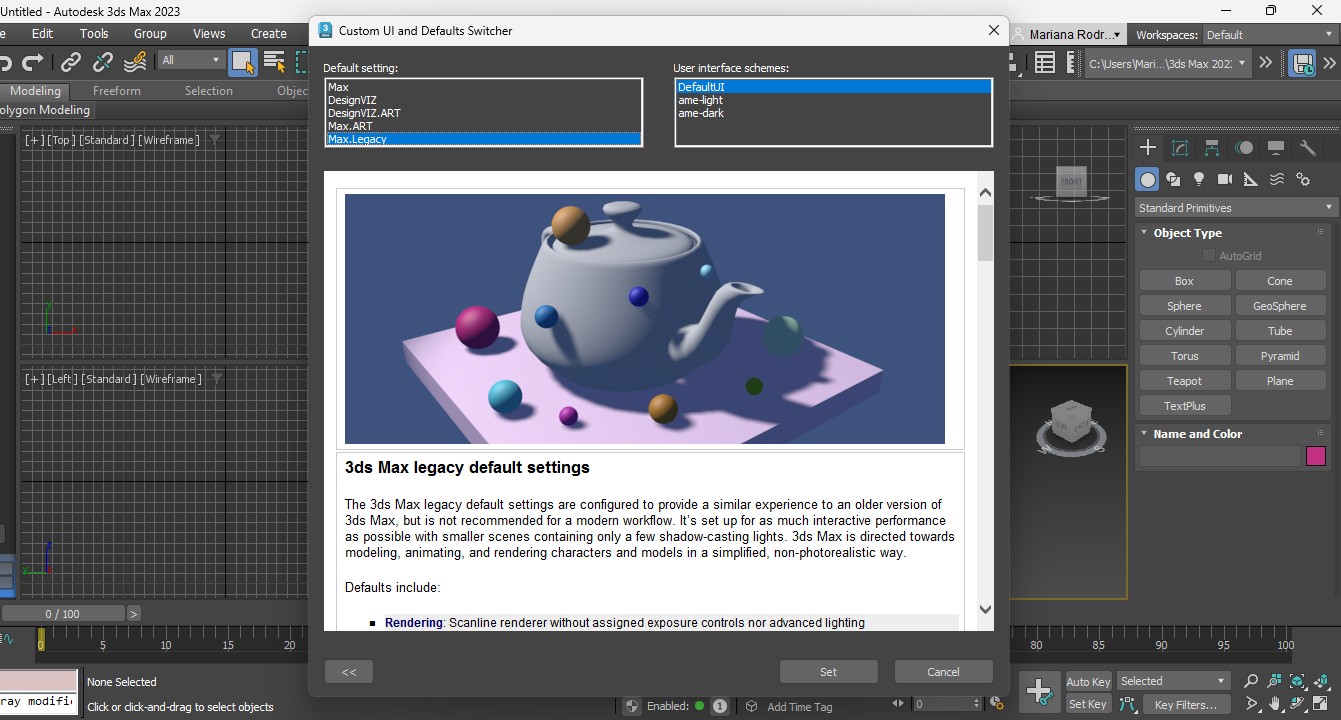This screenshot has height=720, width=1341.
Task: Click the Teapot primitive button
Action: pos(1184,381)
